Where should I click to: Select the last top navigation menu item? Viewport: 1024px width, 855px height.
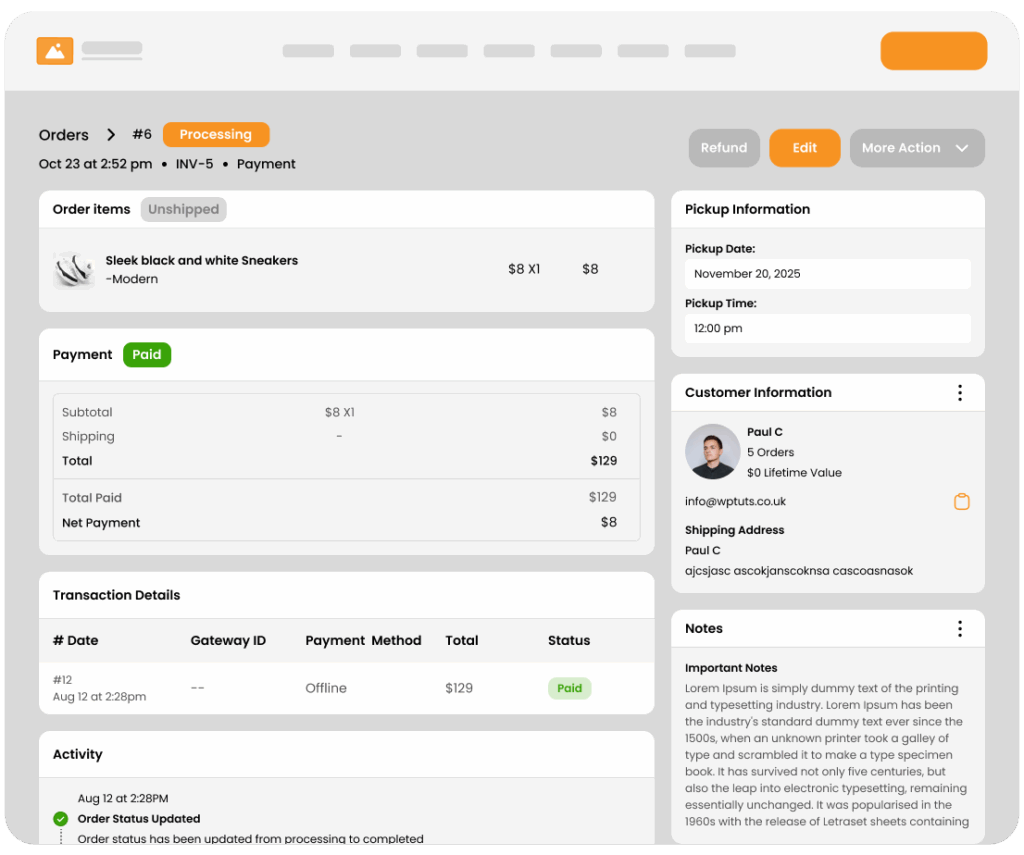pyautogui.click(x=709, y=51)
